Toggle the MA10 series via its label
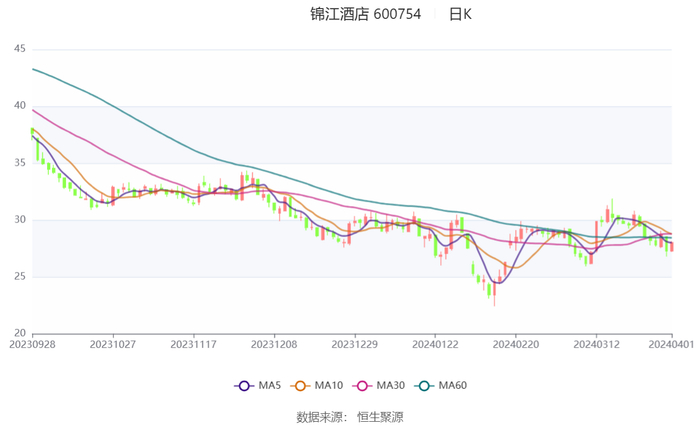The height and width of the screenshot is (426, 700). tap(329, 386)
